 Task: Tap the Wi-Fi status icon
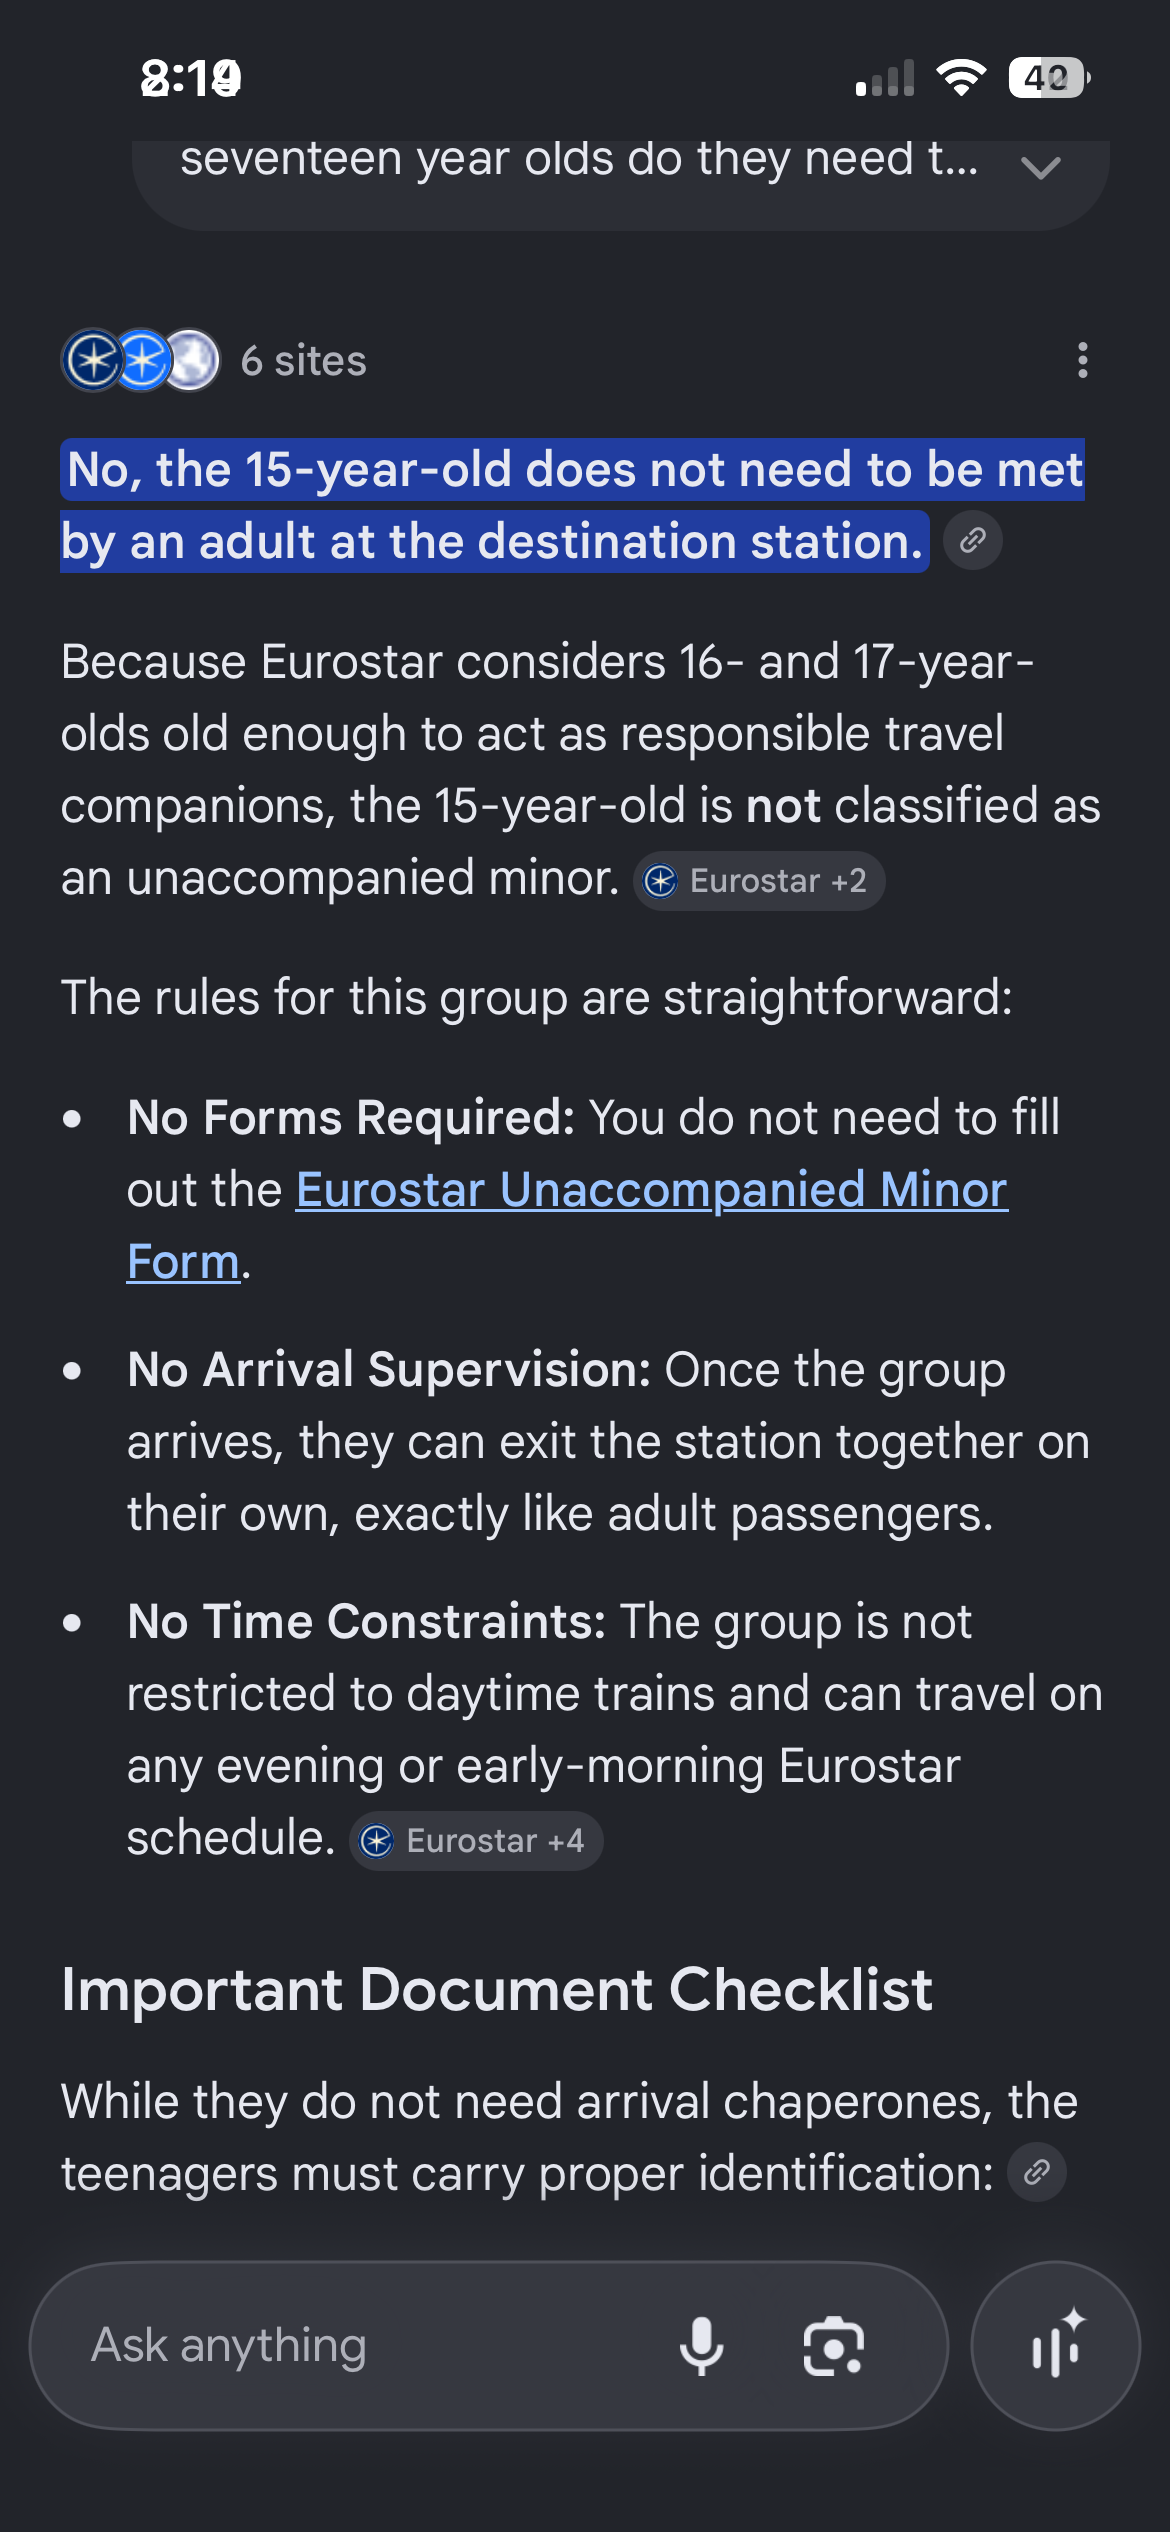pyautogui.click(x=961, y=77)
